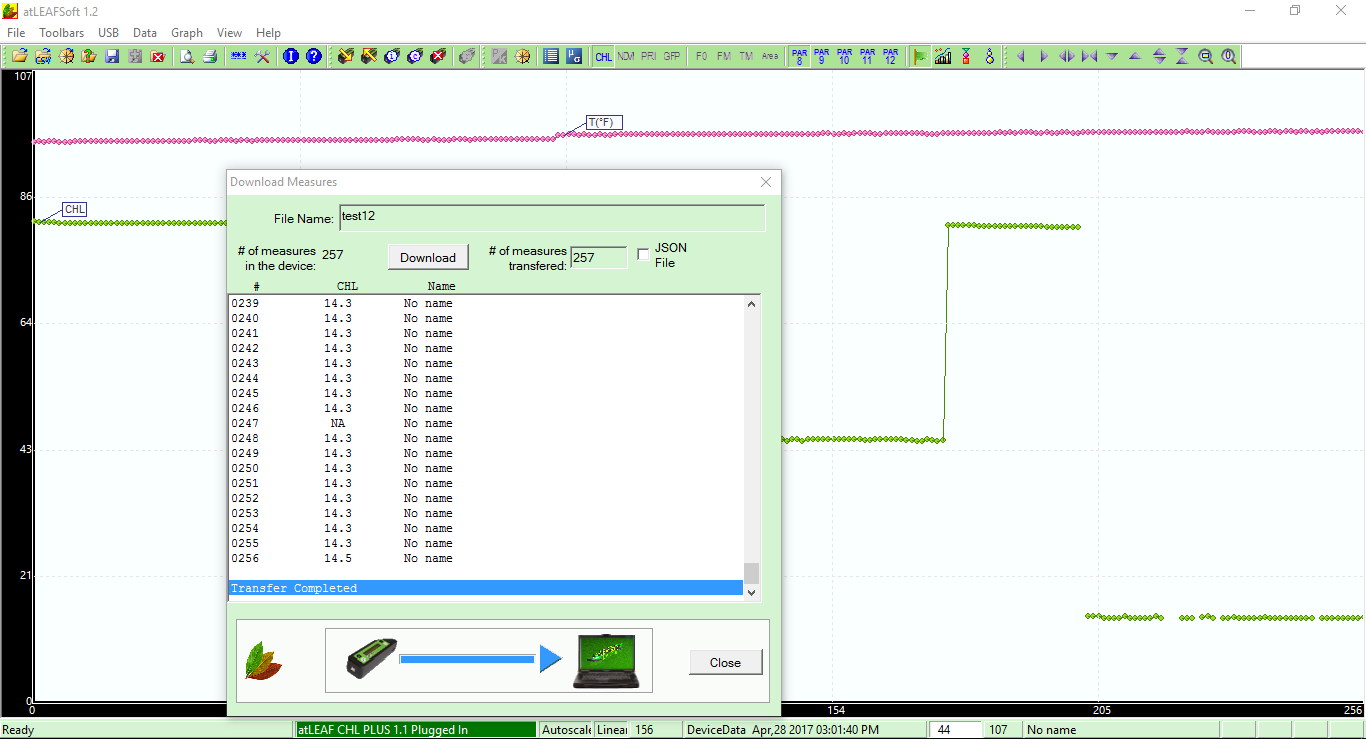Viewport: 1366px width, 739px height.
Task: Click the list scrollbar down arrow
Action: coord(752,592)
